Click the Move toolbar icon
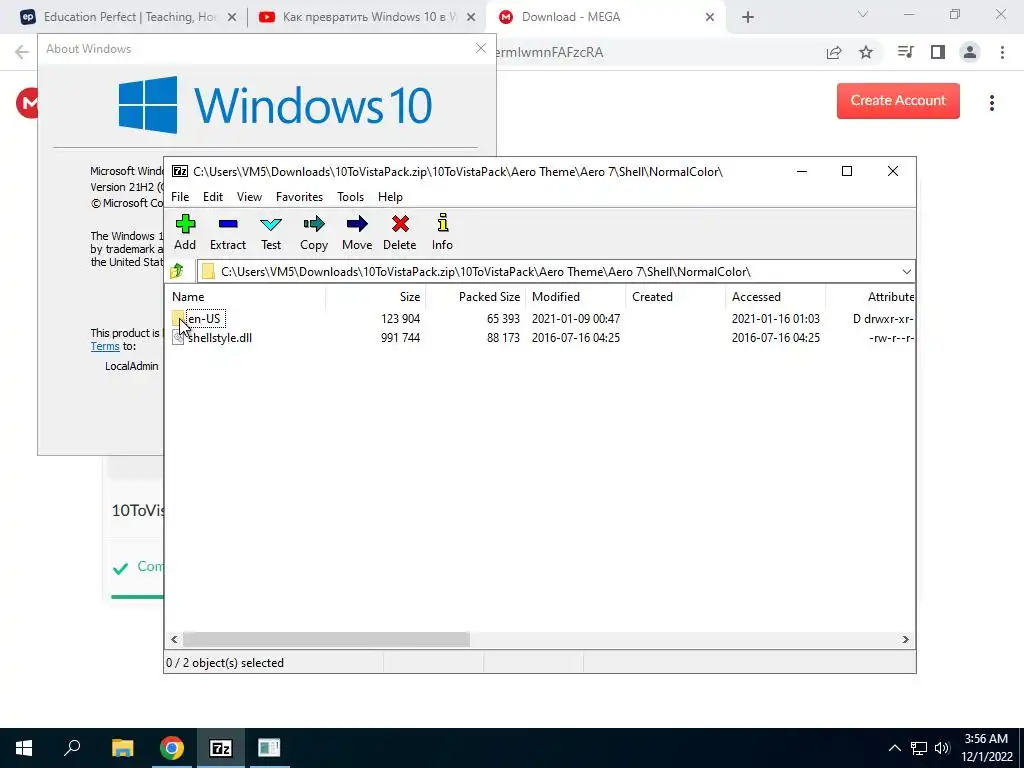Image resolution: width=1024 pixels, height=768 pixels. click(x=357, y=232)
